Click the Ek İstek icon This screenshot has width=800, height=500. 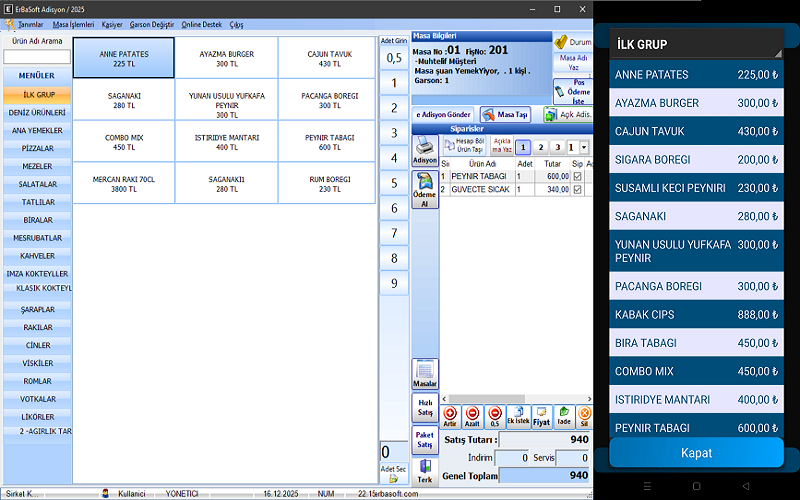tap(517, 416)
